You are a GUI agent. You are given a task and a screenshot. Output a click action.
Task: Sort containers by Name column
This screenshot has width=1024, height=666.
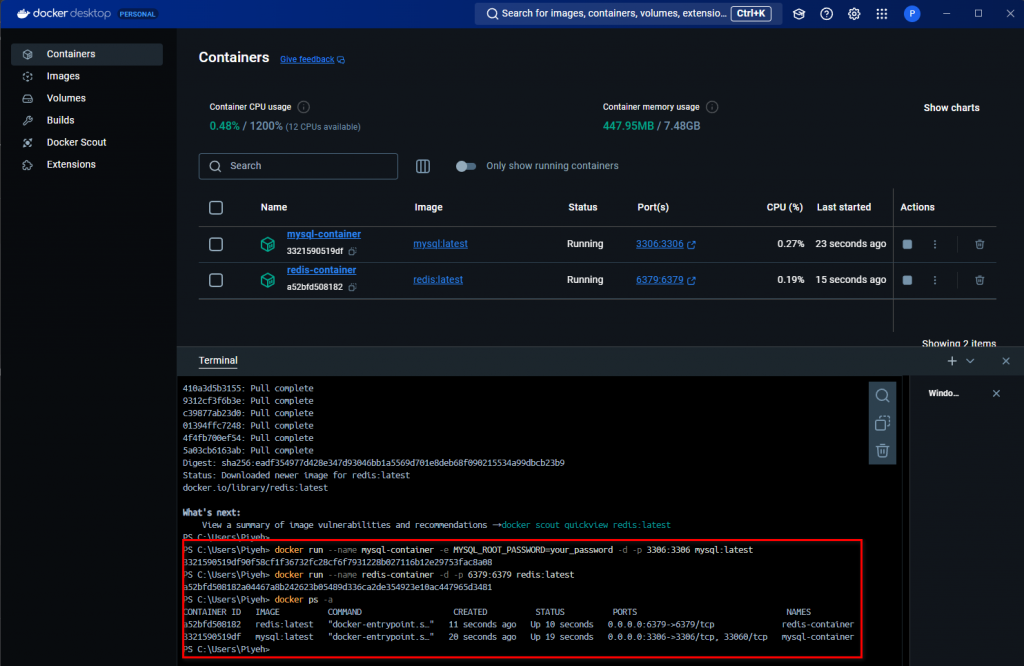click(x=274, y=208)
